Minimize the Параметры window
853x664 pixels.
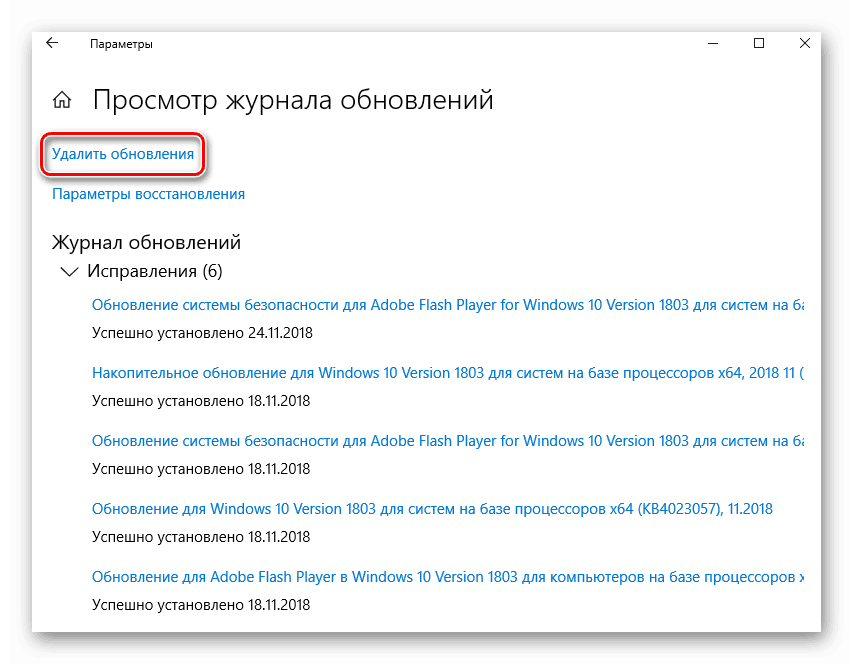(x=713, y=43)
